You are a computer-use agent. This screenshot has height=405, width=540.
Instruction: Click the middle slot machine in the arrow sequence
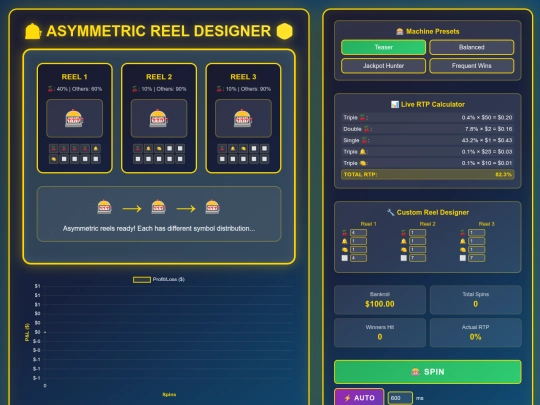(158, 207)
